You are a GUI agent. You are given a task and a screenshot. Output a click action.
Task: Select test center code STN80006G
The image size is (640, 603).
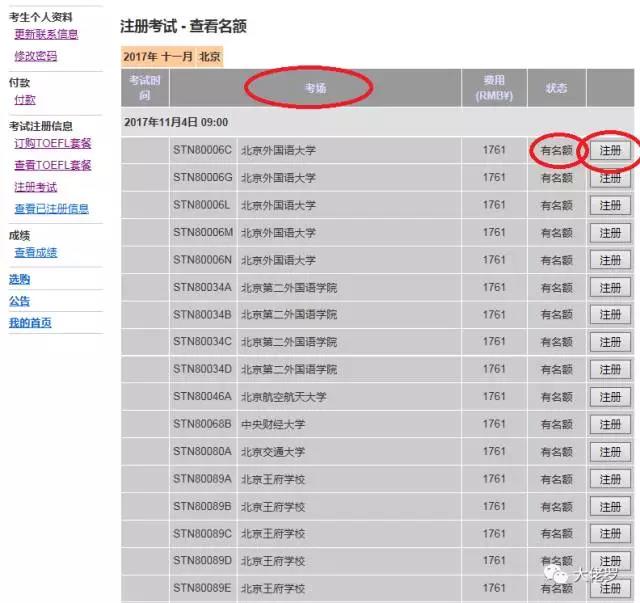(x=202, y=178)
